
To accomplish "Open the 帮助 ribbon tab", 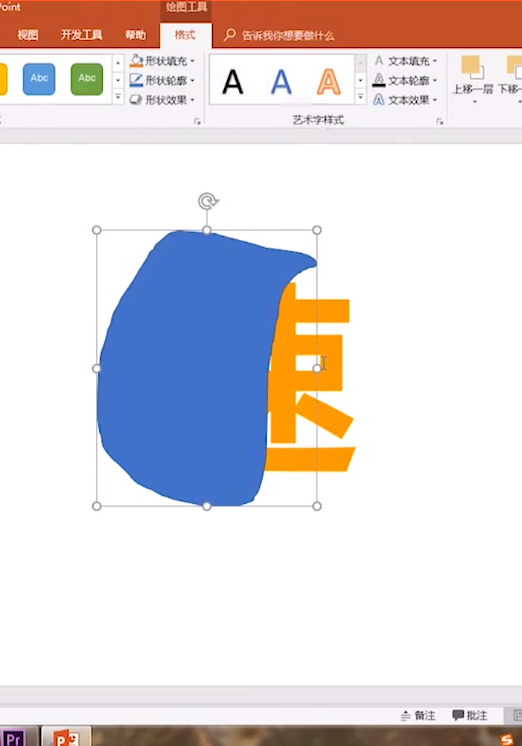I will (135, 35).
